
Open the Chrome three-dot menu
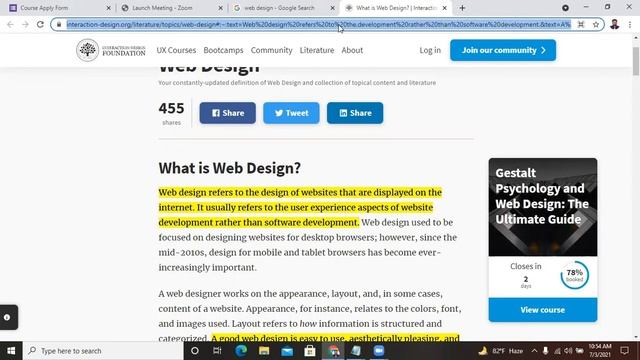(x=630, y=24)
